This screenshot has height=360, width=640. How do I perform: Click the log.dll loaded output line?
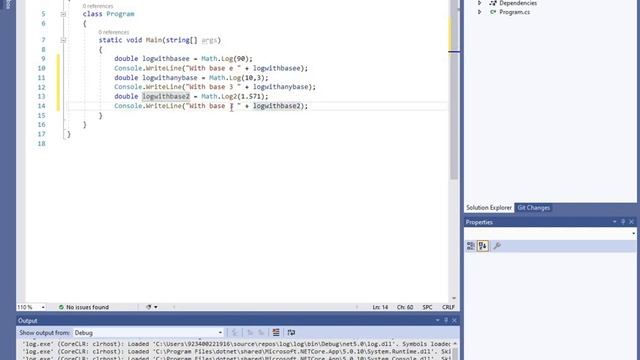click(236, 344)
